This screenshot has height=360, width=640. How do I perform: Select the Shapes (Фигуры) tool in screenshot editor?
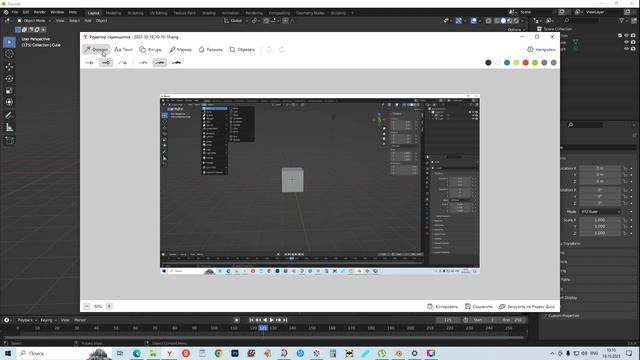150,49
